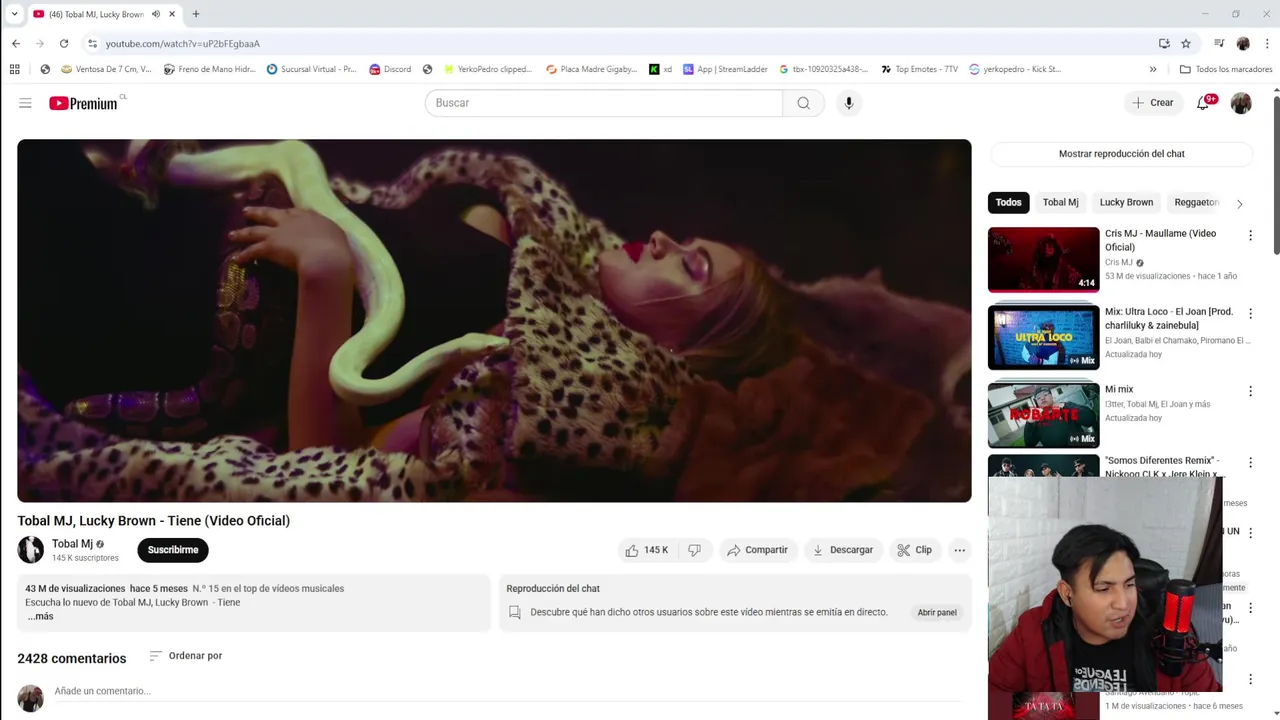Install or cast page icon in address bar

(1164, 43)
